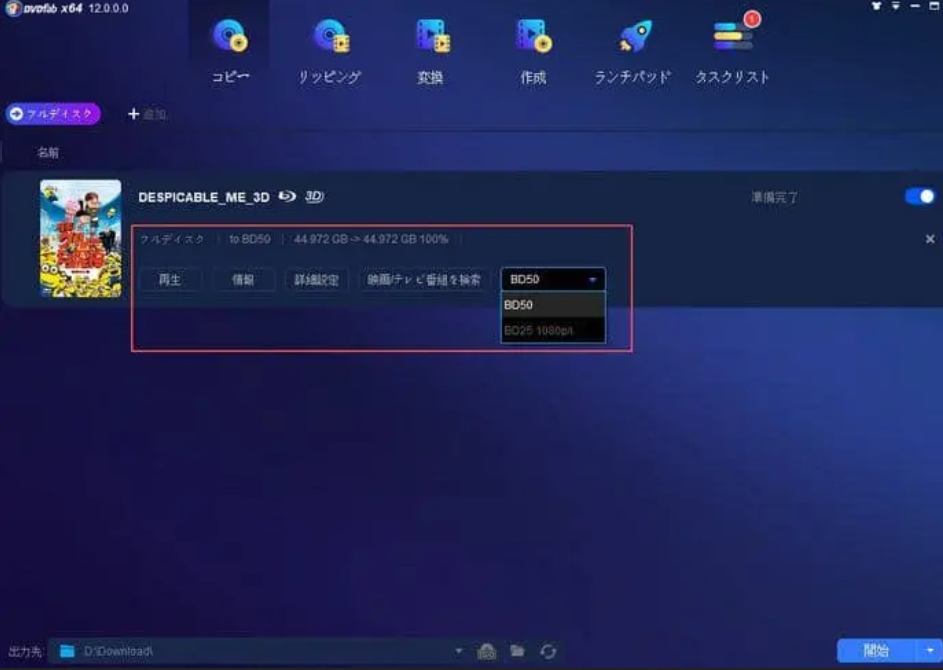Open the output destination path dropdown
Image resolution: width=943 pixels, height=670 pixels.
click(458, 651)
